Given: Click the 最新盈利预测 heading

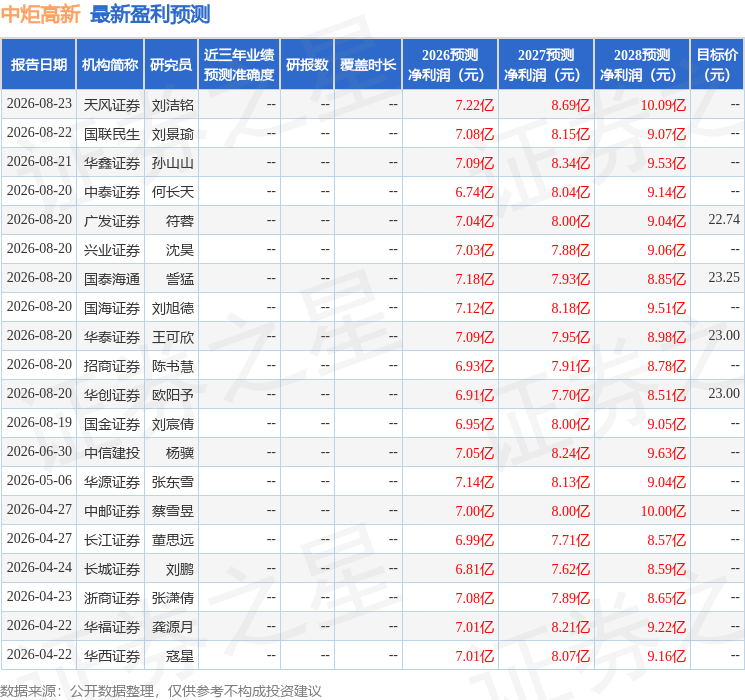Looking at the screenshot, I should point(150,14).
